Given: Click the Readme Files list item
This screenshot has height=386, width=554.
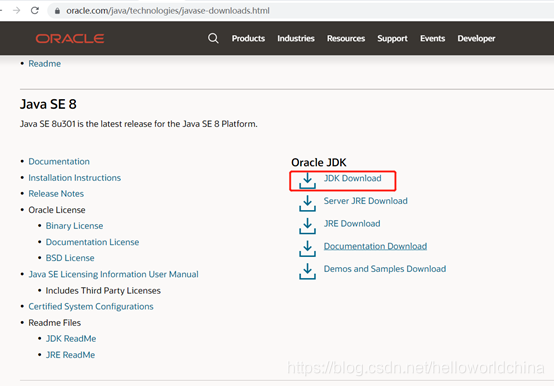Looking at the screenshot, I should pyautogui.click(x=54, y=323).
